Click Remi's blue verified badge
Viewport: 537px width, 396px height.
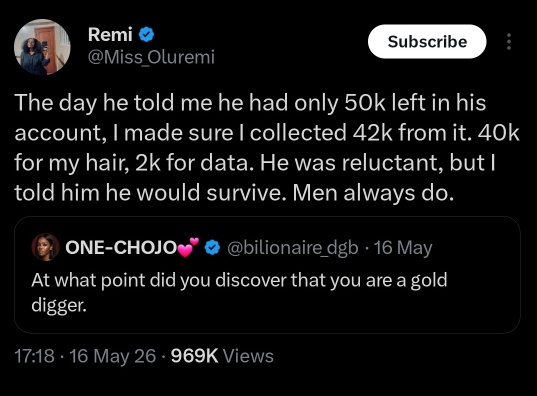(x=146, y=35)
